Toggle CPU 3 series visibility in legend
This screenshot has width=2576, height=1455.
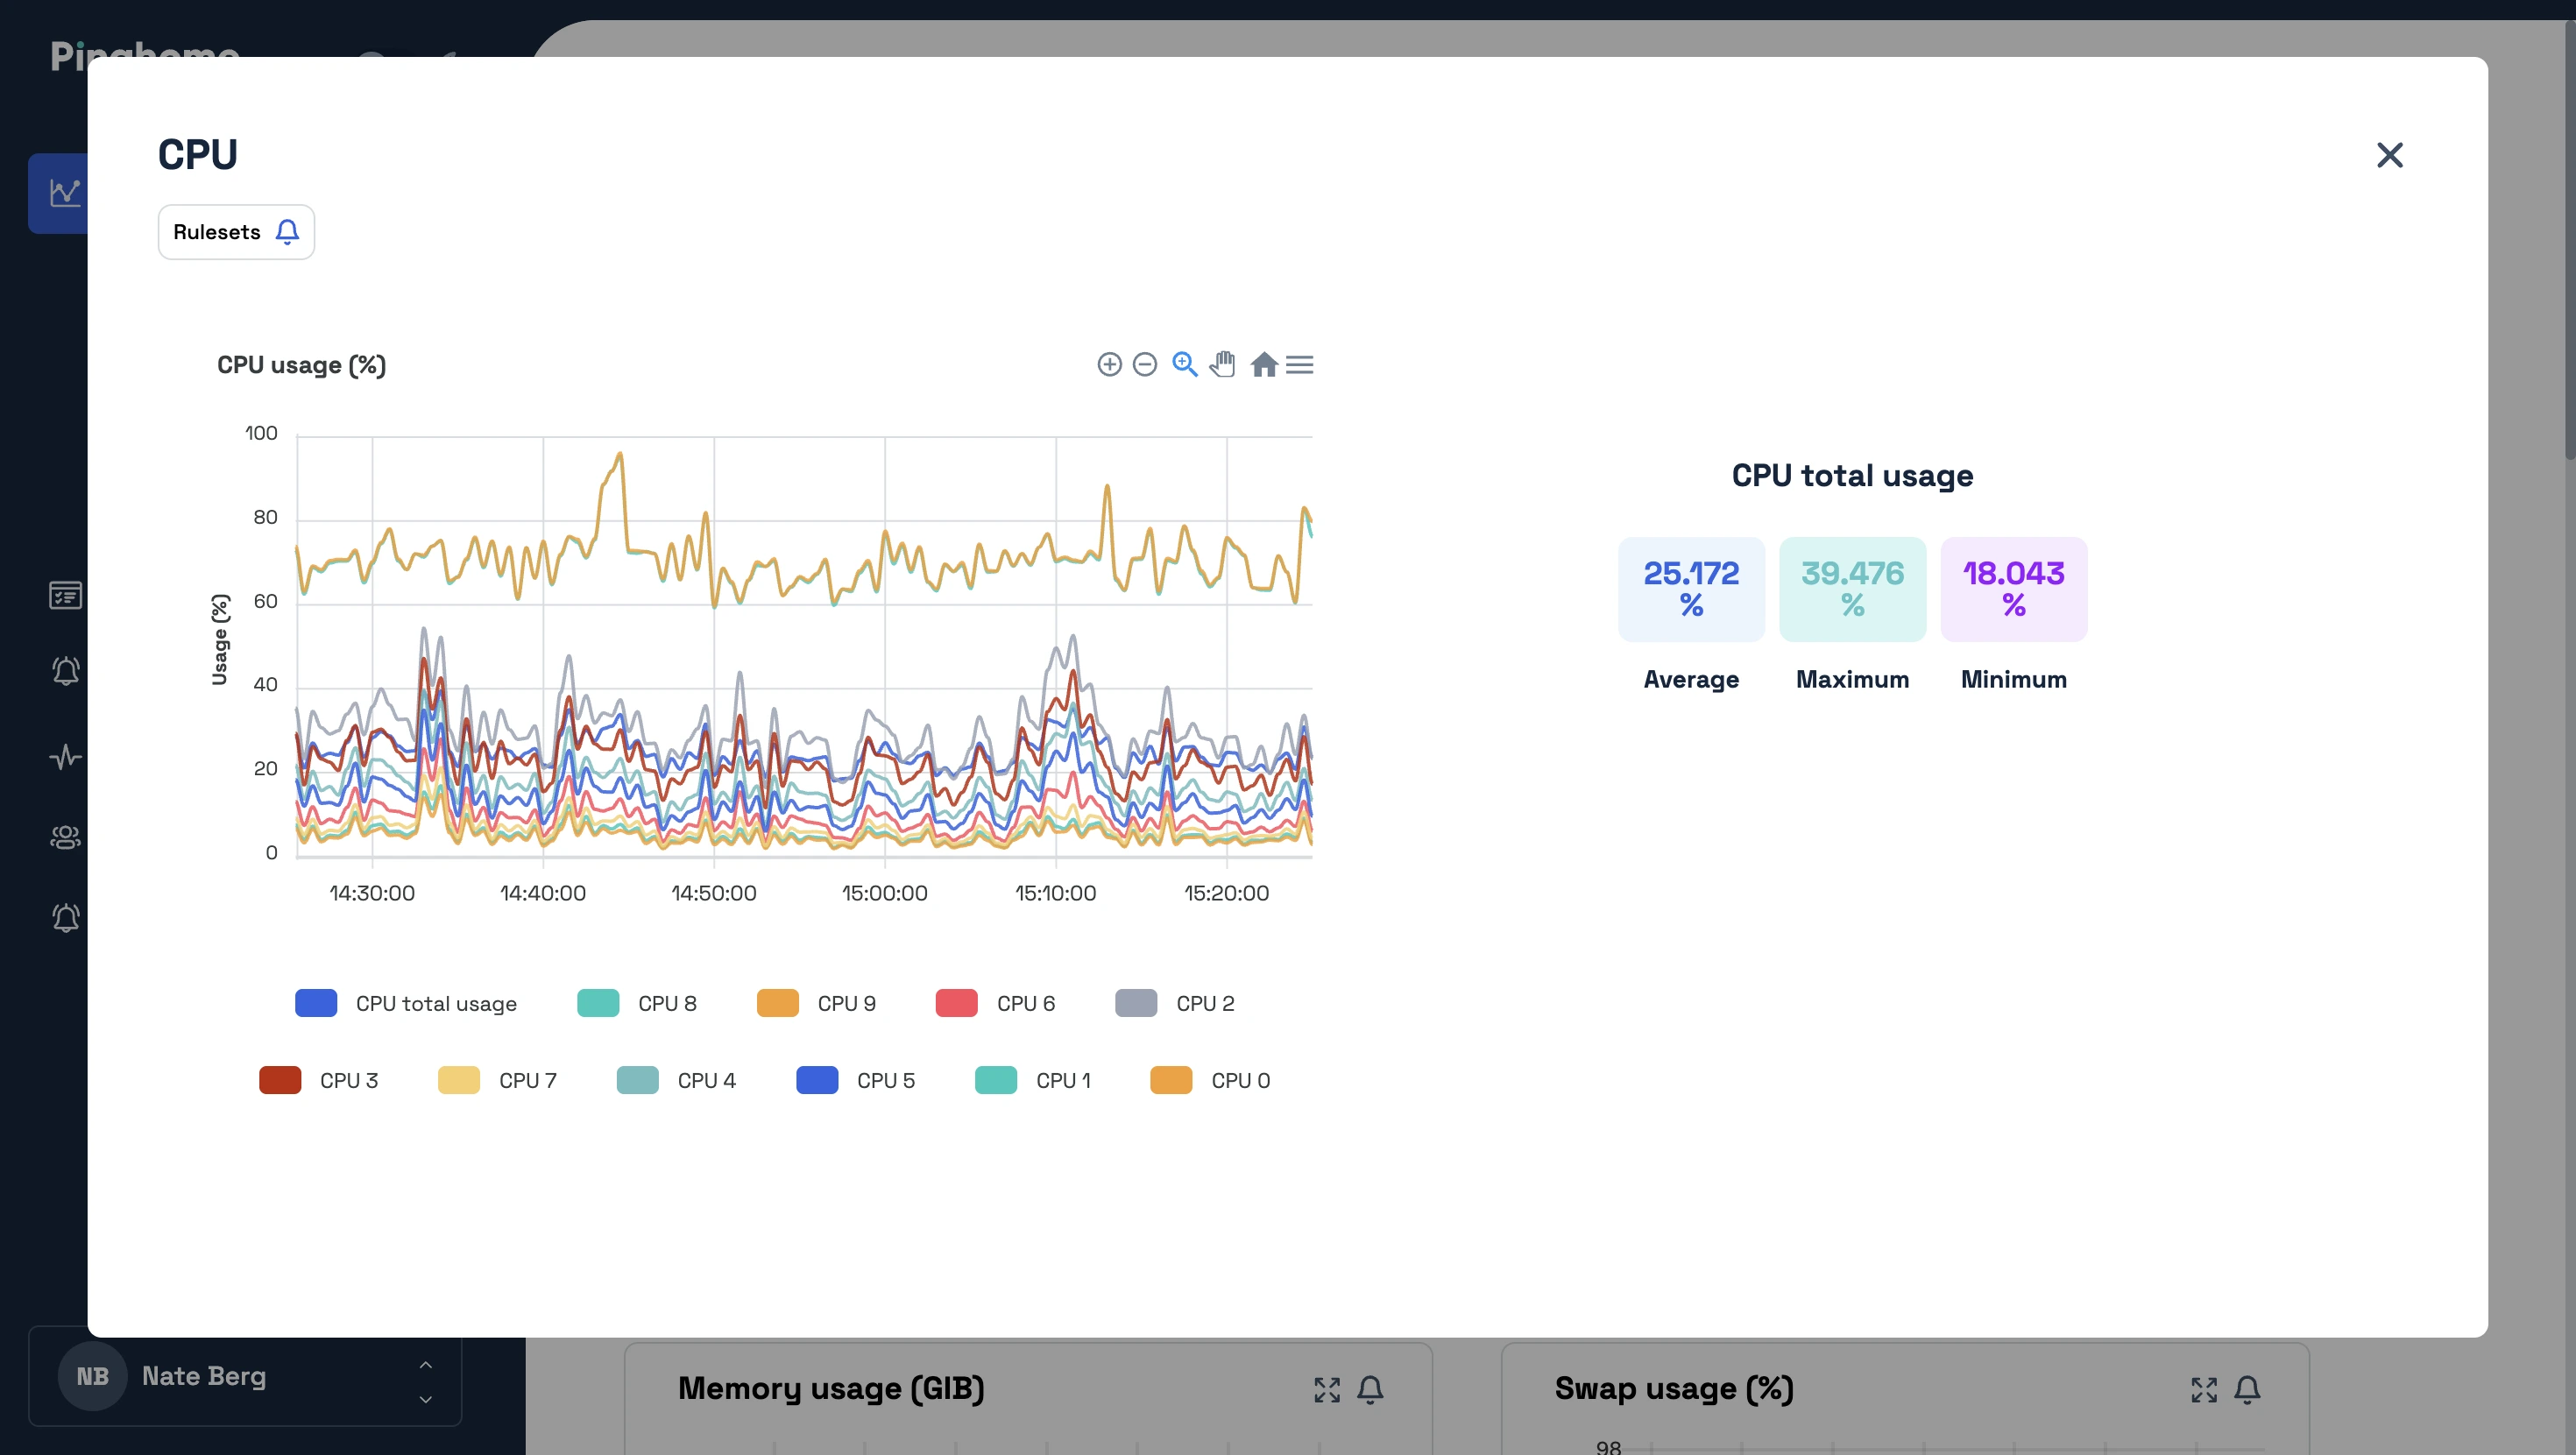point(320,1080)
